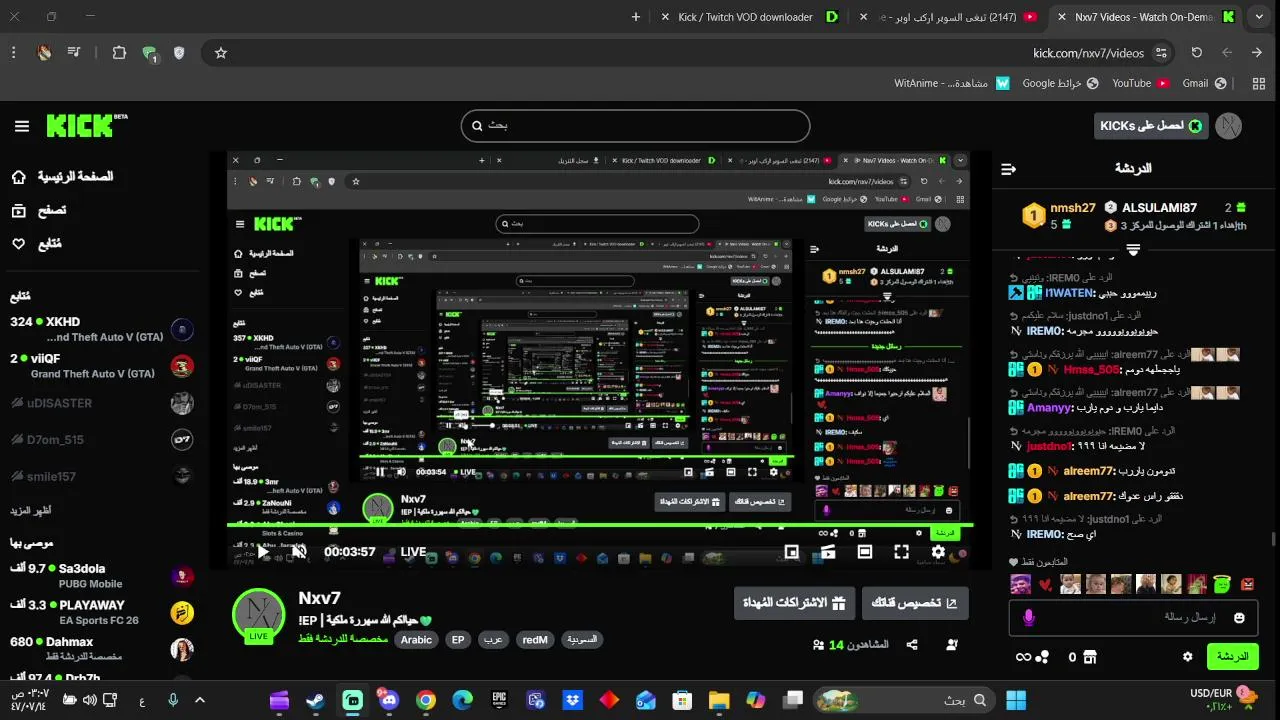
Task: Open the chat gift shop icon
Action: pos(1090,657)
